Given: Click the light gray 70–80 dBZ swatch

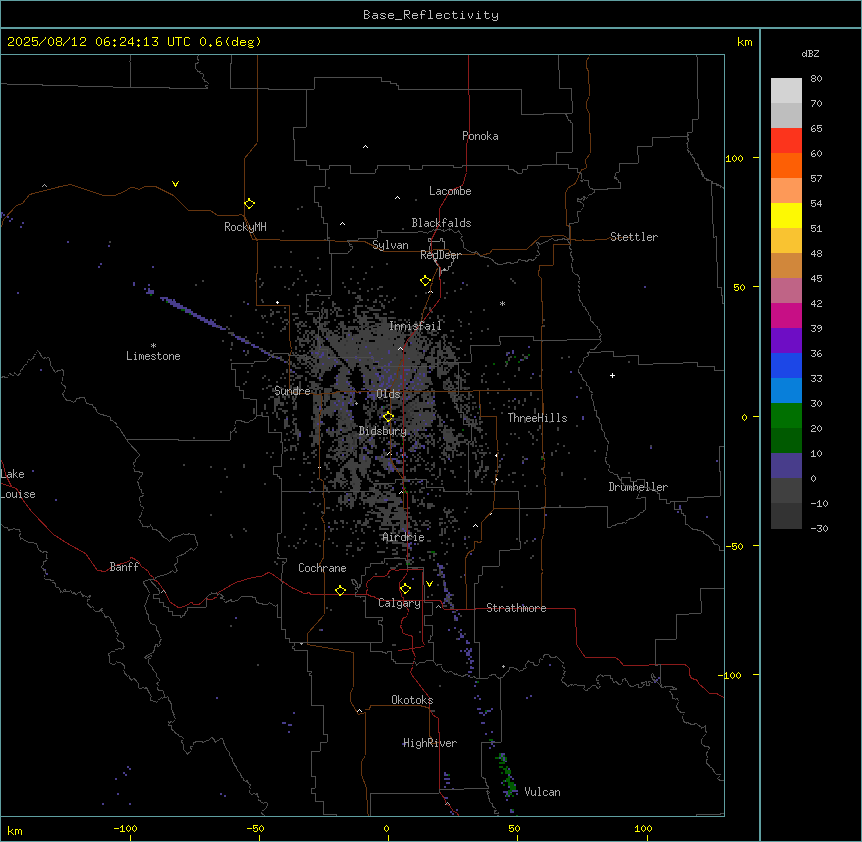Looking at the screenshot, I should click(x=786, y=91).
